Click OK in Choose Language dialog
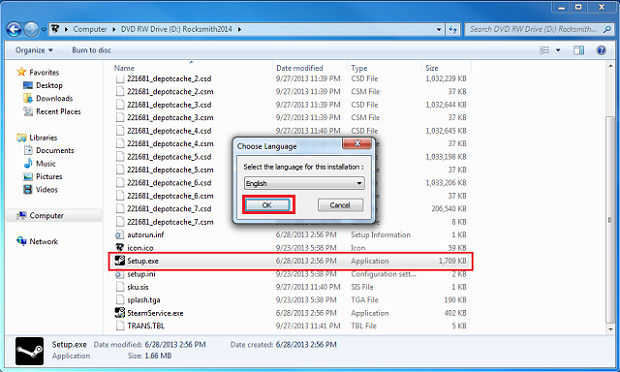The width and height of the screenshot is (620, 372). (268, 205)
